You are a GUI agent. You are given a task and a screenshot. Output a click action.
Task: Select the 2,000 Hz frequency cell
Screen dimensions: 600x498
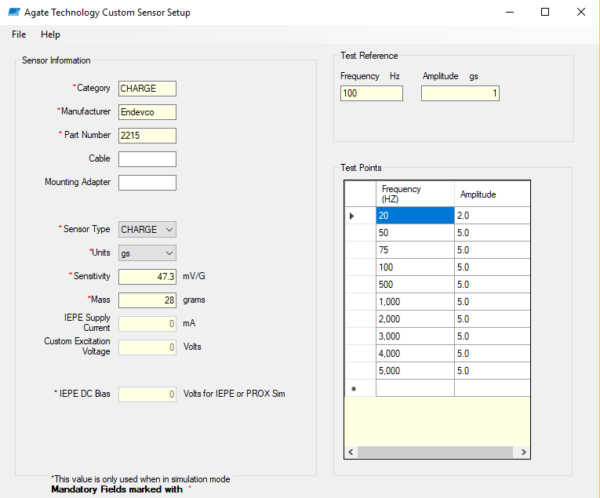pos(415,319)
